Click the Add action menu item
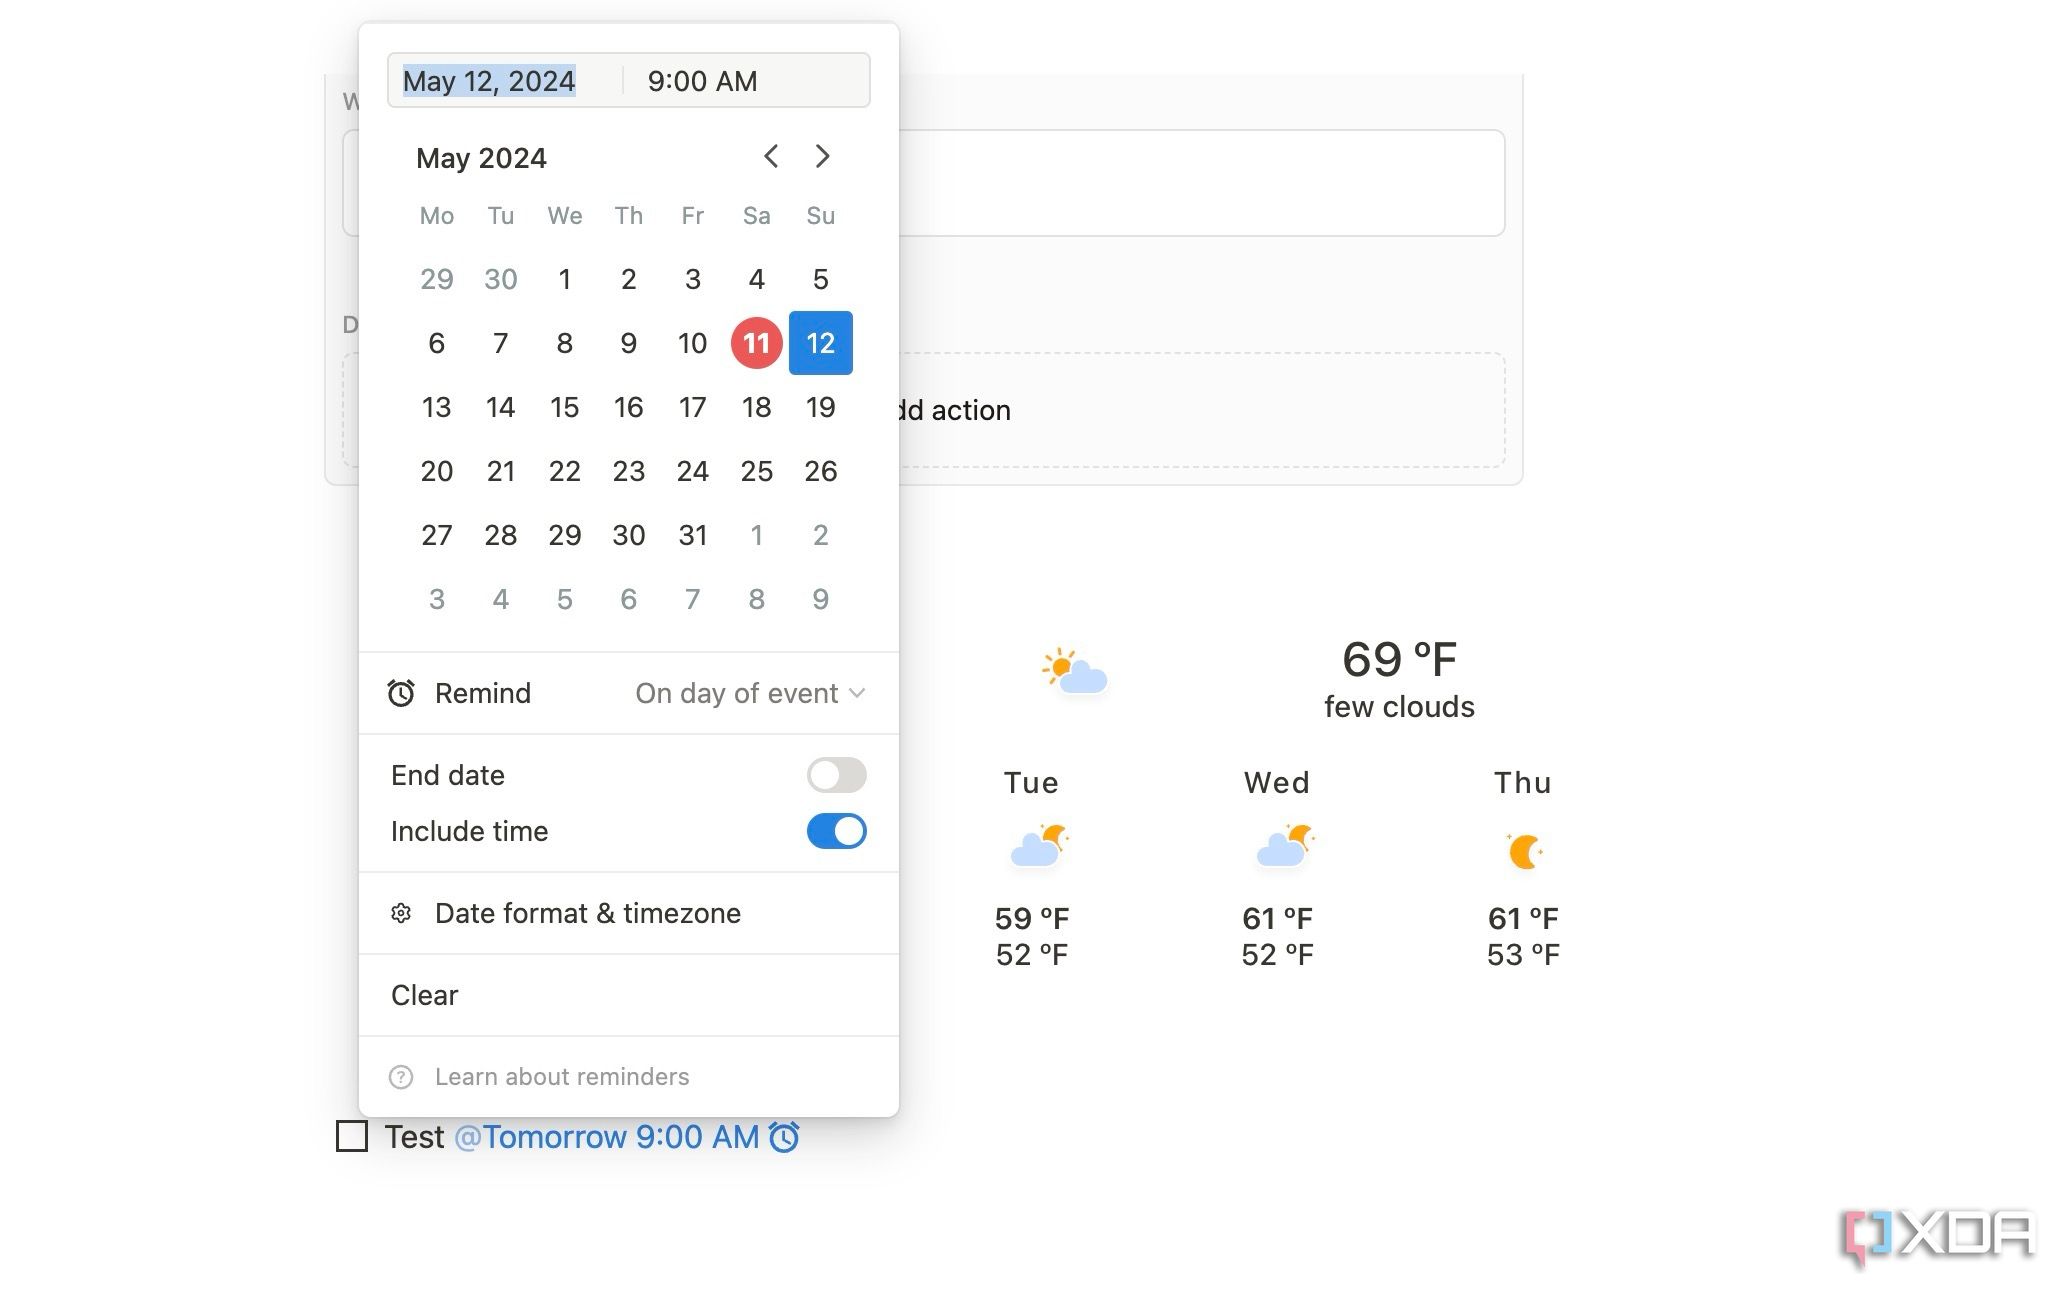This screenshot has width=2060, height=1294. coord(951,410)
